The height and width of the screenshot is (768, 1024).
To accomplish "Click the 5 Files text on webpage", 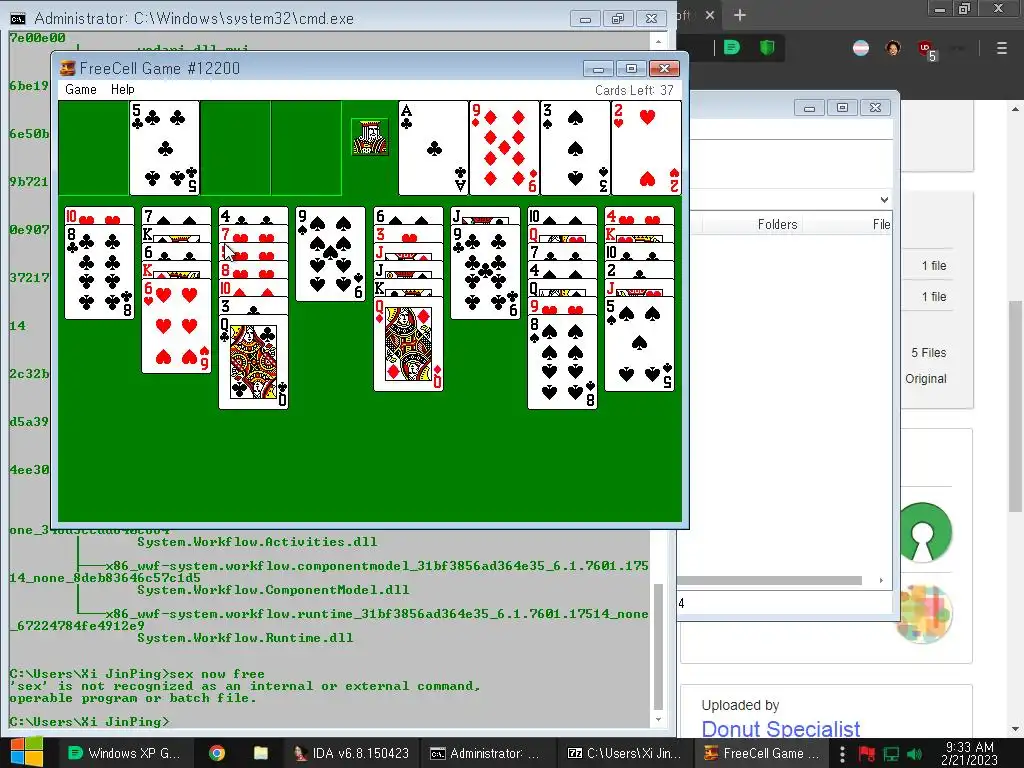I will tap(928, 353).
